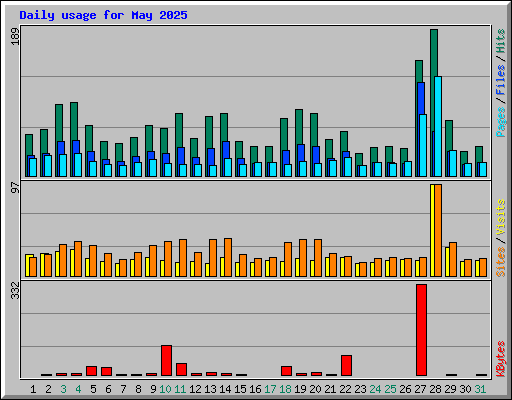Click day 27 on the x-axis
The width and height of the screenshot is (512, 400).
(x=420, y=389)
